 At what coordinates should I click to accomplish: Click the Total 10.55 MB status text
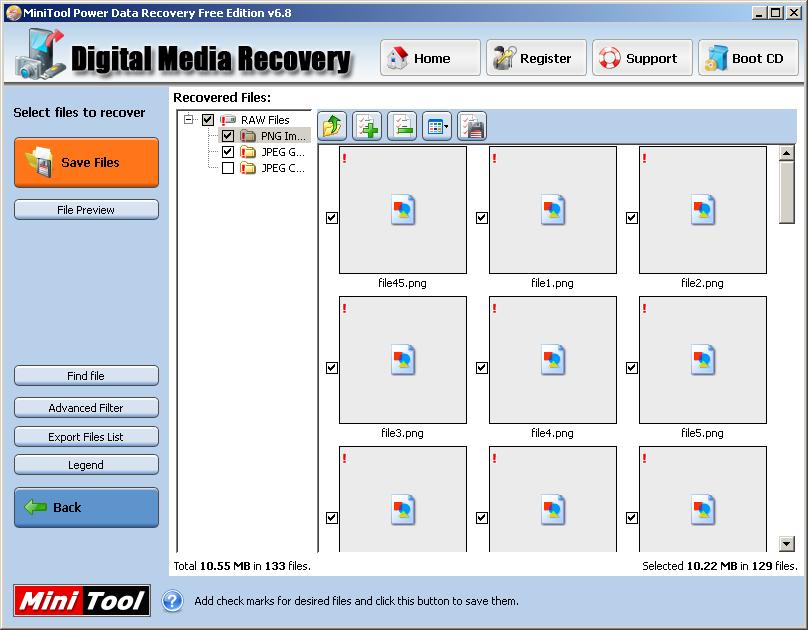click(242, 566)
